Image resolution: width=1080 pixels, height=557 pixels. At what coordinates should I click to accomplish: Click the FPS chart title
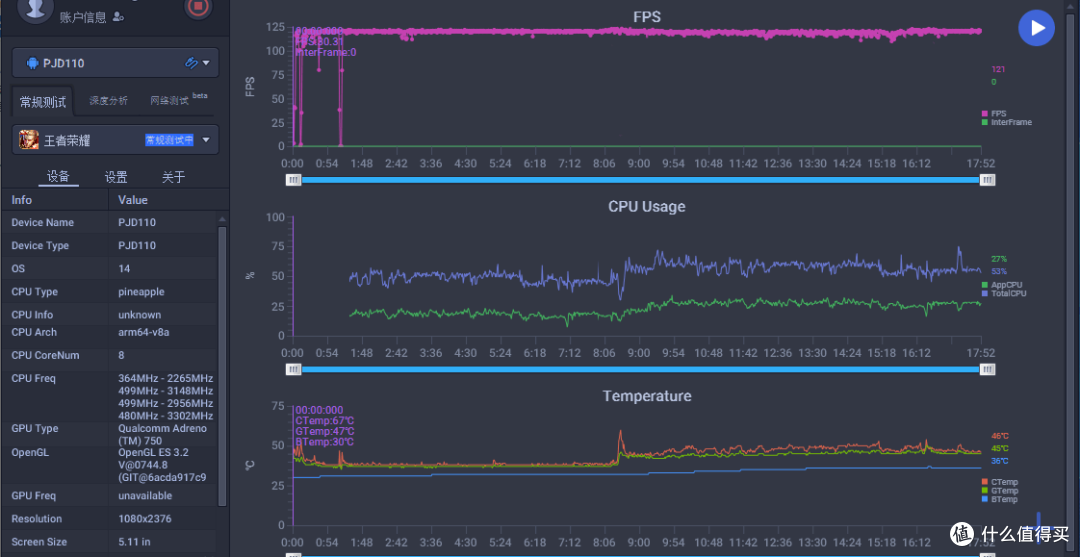[x=647, y=17]
